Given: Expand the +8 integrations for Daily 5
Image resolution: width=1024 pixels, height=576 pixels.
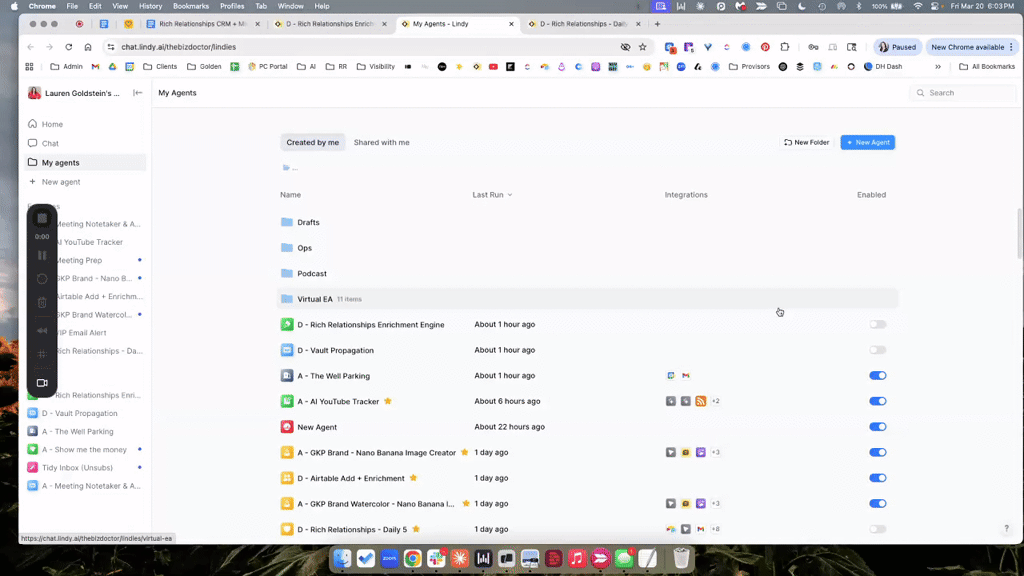Looking at the screenshot, I should 715,529.
